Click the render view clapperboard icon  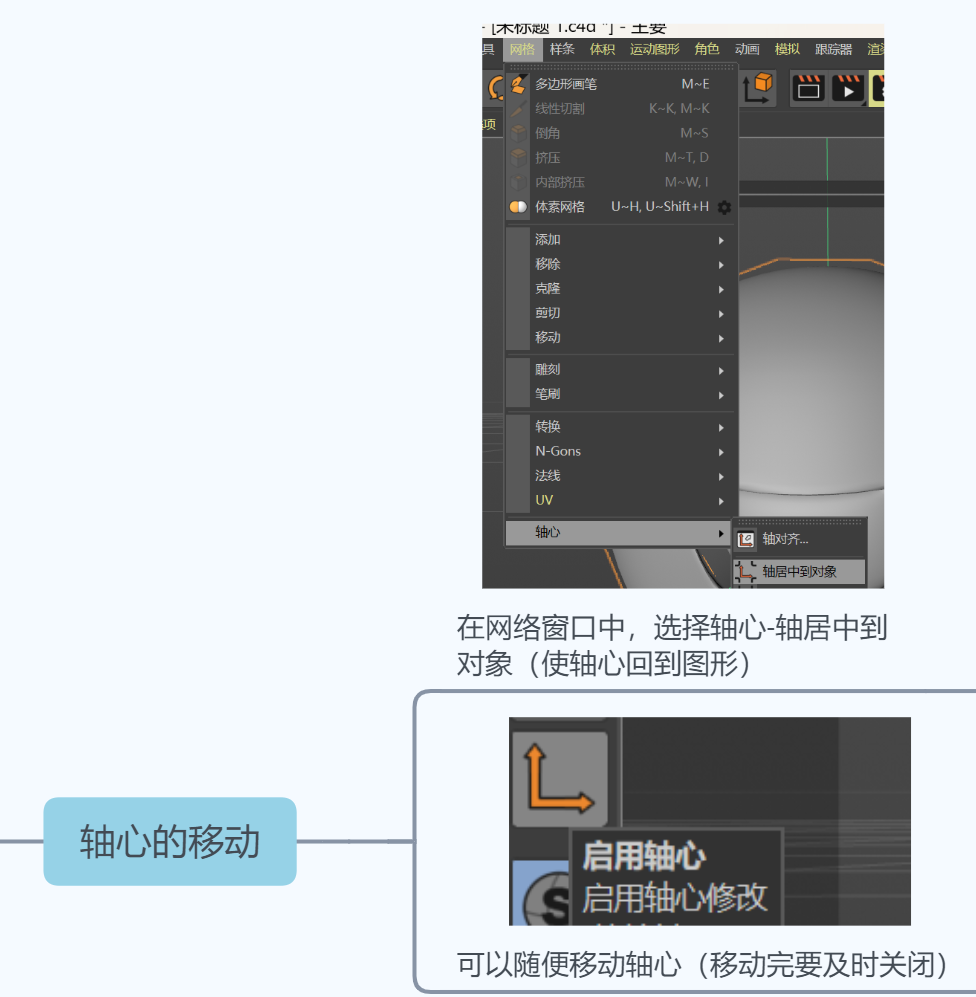(808, 88)
